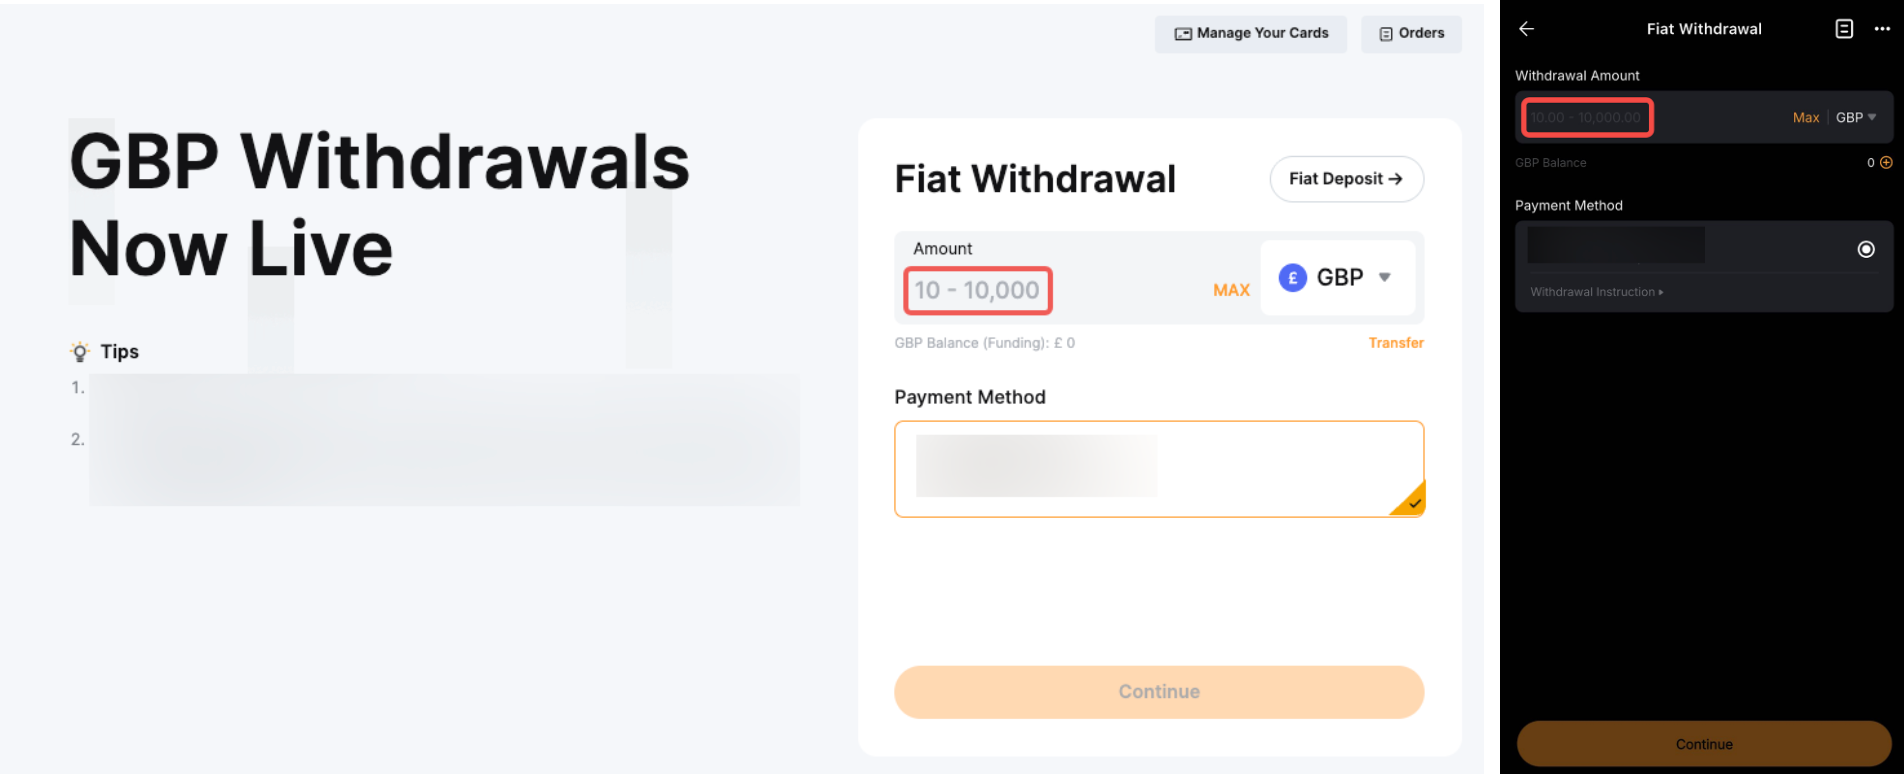Click the card icon in Manage Your Cards
Viewport: 1904px width, 774px height.
[1183, 34]
